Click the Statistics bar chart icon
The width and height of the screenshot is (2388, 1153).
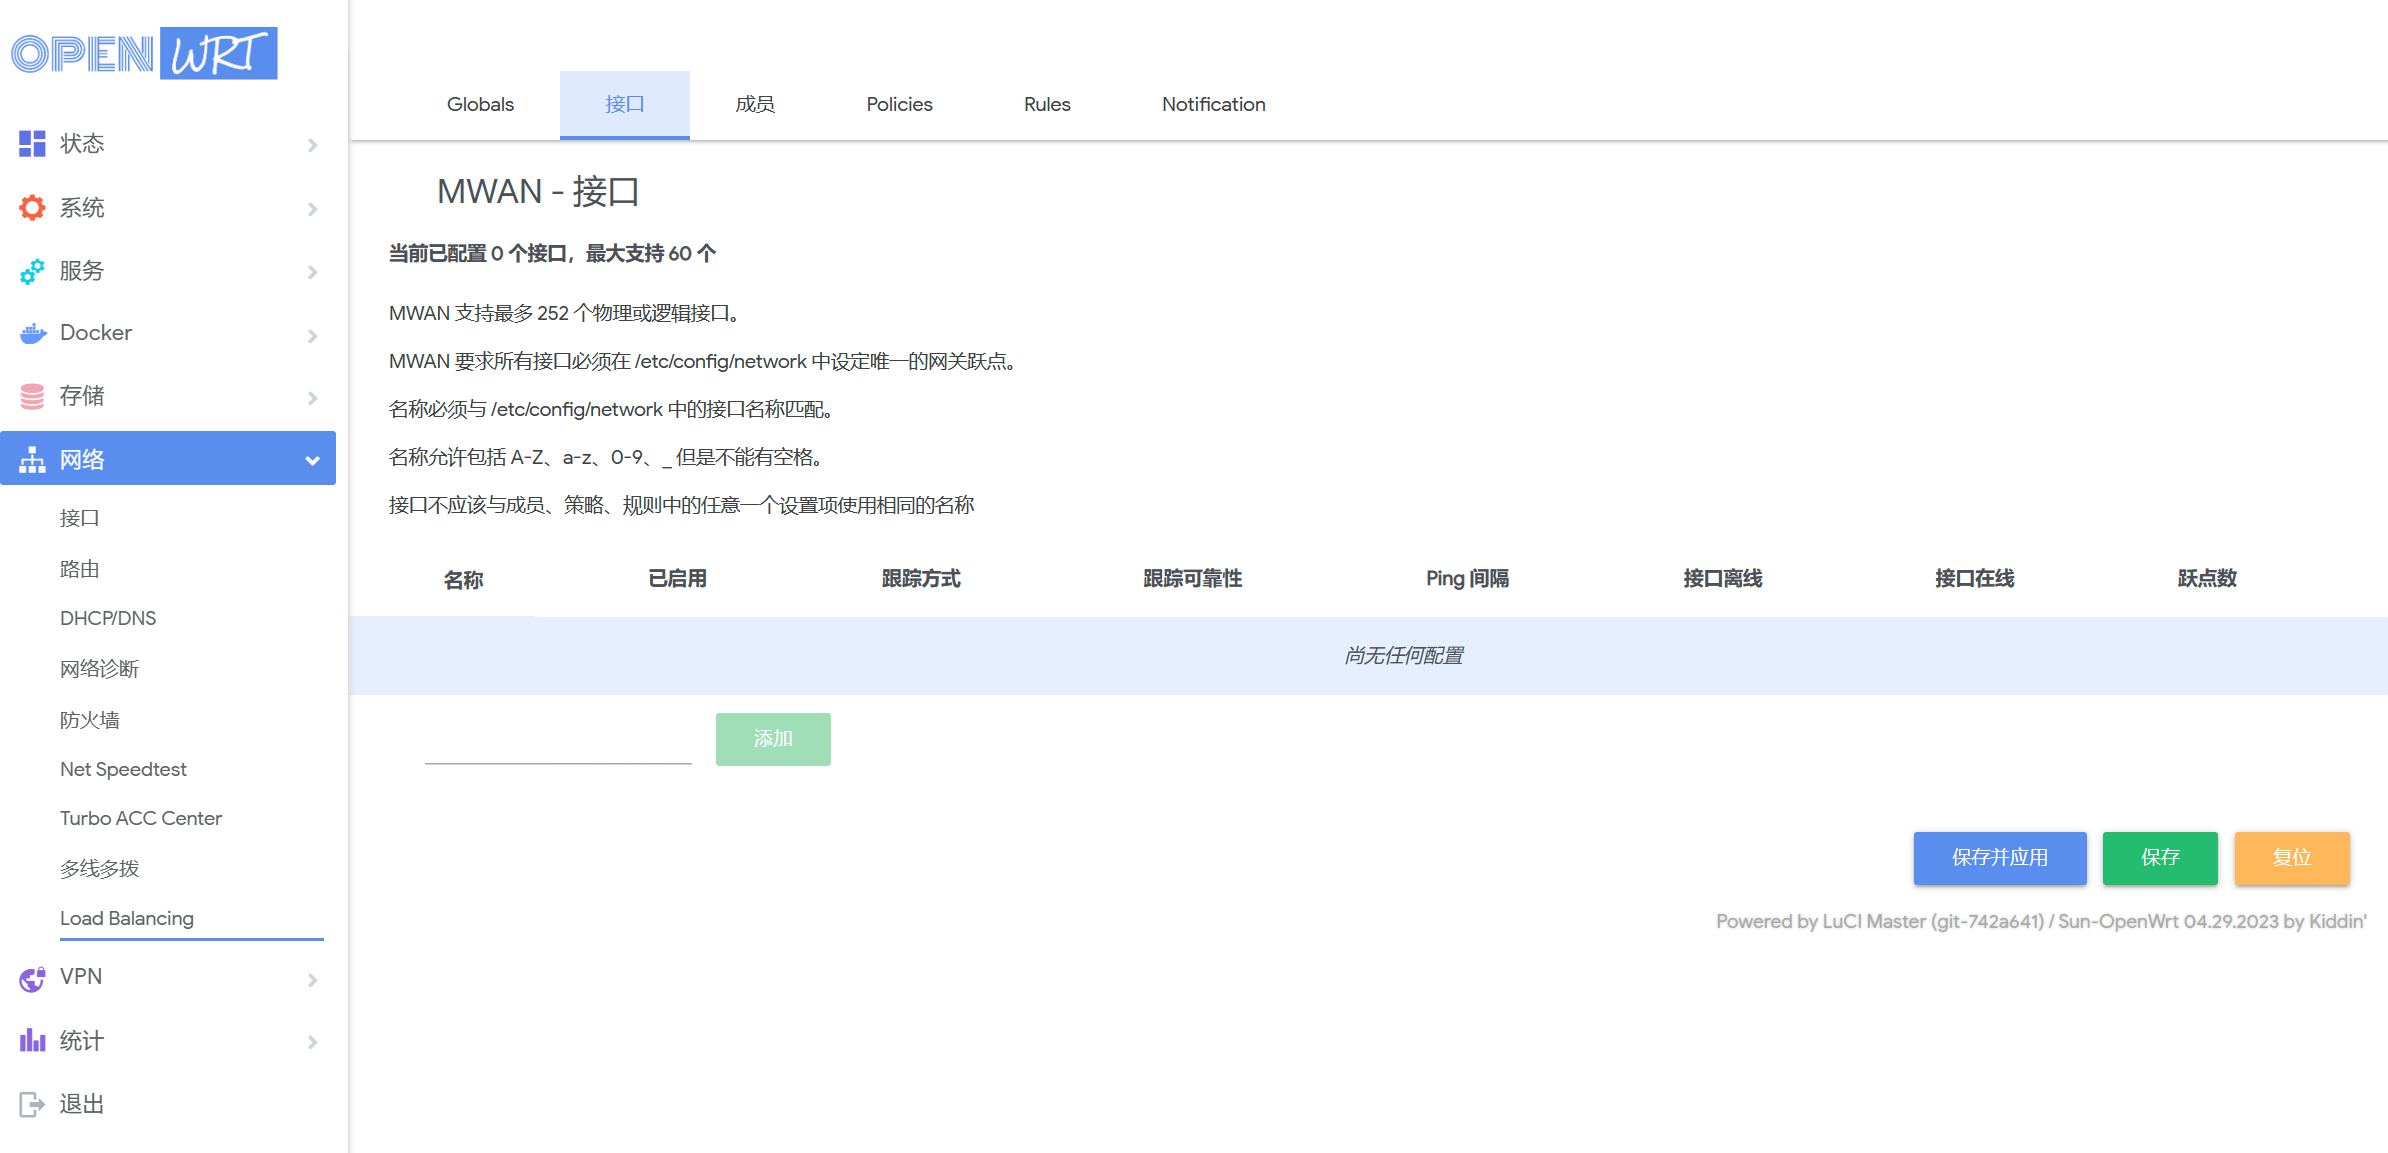32,1041
